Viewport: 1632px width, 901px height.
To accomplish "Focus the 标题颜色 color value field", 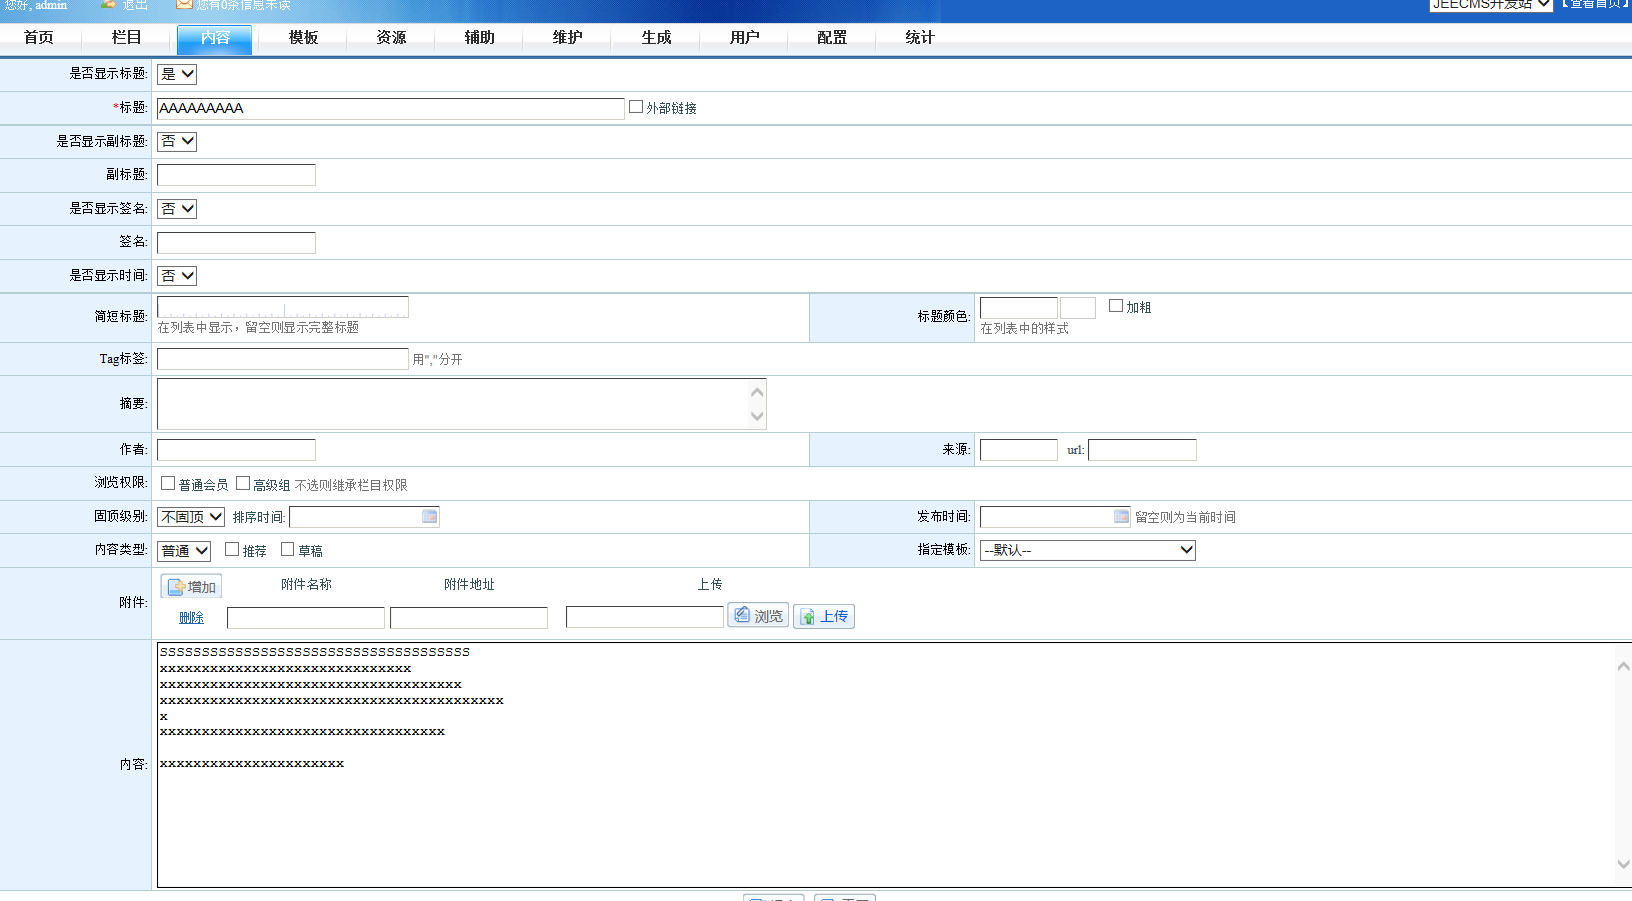I will pyautogui.click(x=1019, y=308).
